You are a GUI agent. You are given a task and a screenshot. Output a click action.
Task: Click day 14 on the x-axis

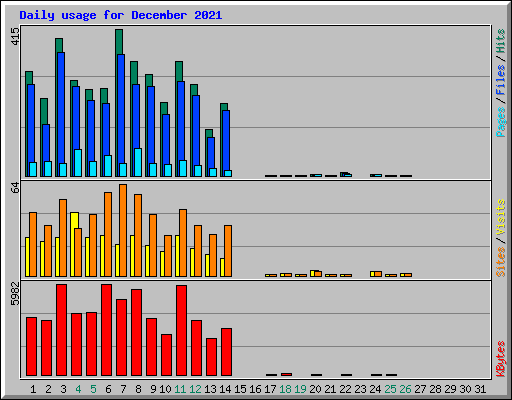[225, 389]
